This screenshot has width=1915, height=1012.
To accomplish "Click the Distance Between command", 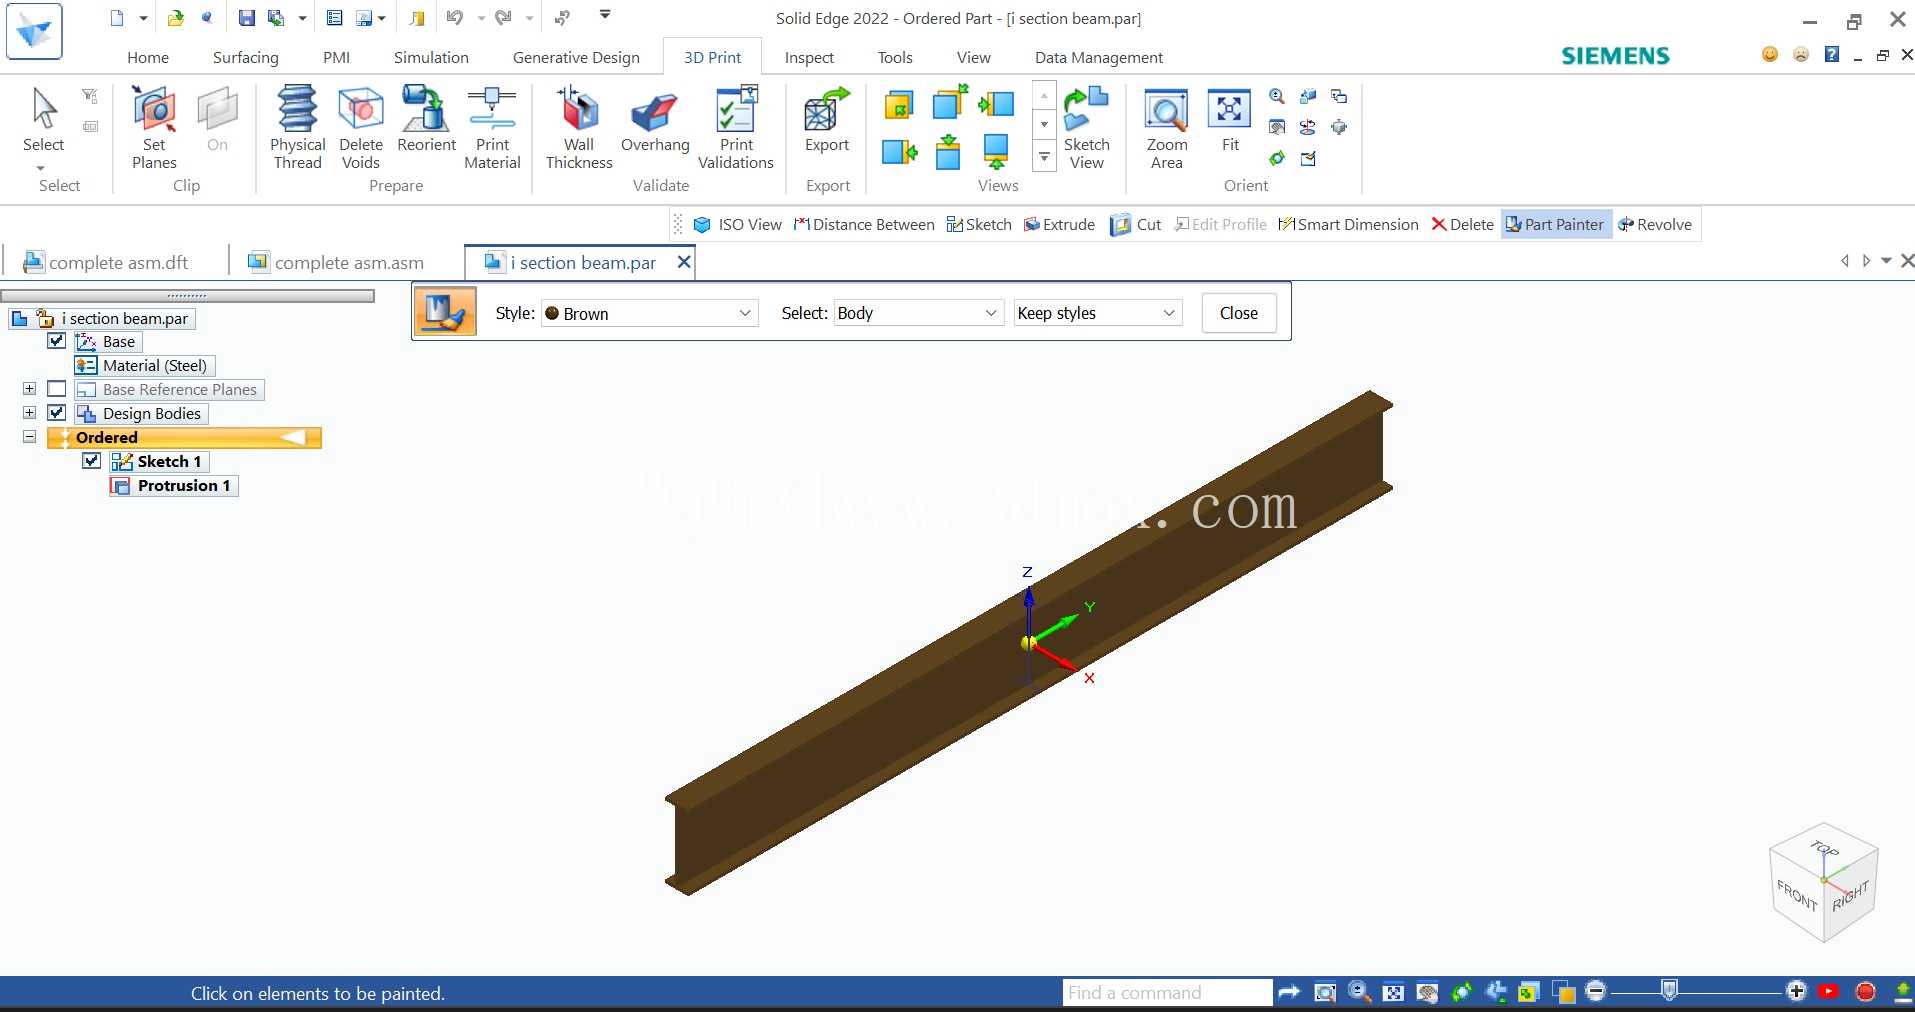I will [x=864, y=225].
